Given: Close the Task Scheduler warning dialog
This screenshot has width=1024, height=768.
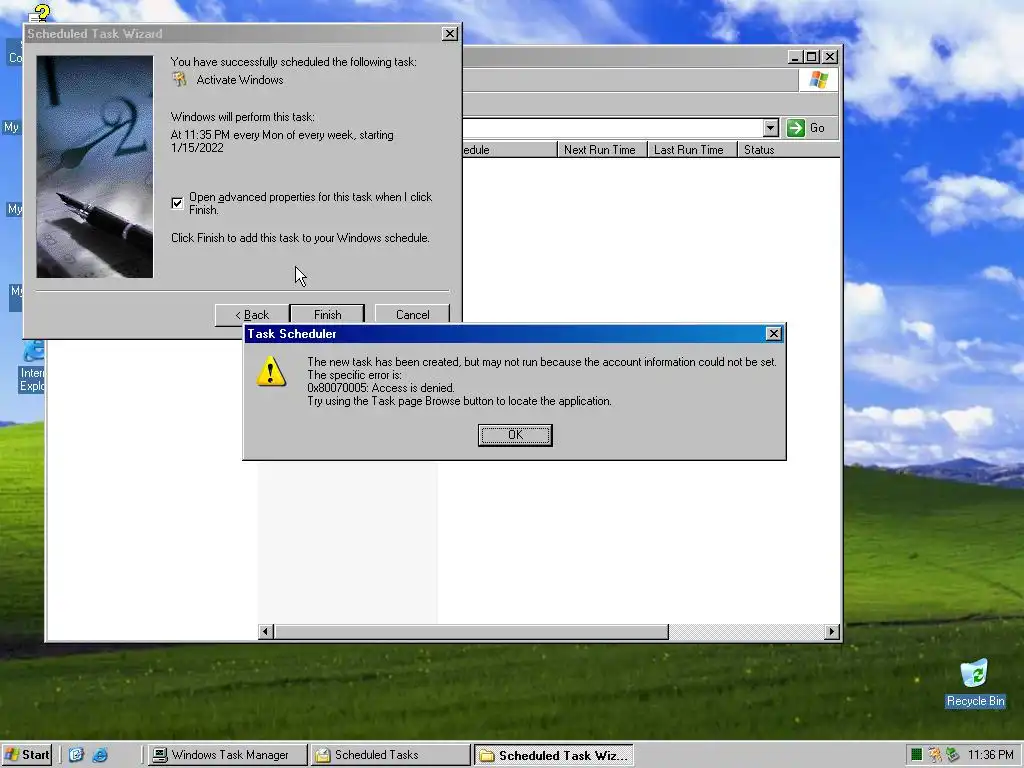Looking at the screenshot, I should tap(773, 334).
